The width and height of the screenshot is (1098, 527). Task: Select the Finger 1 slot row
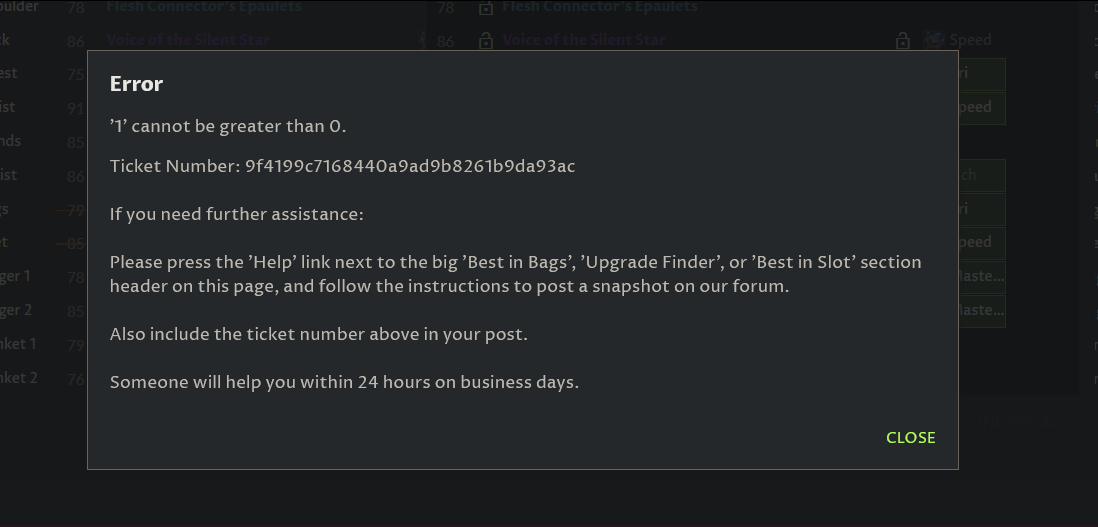[16, 276]
